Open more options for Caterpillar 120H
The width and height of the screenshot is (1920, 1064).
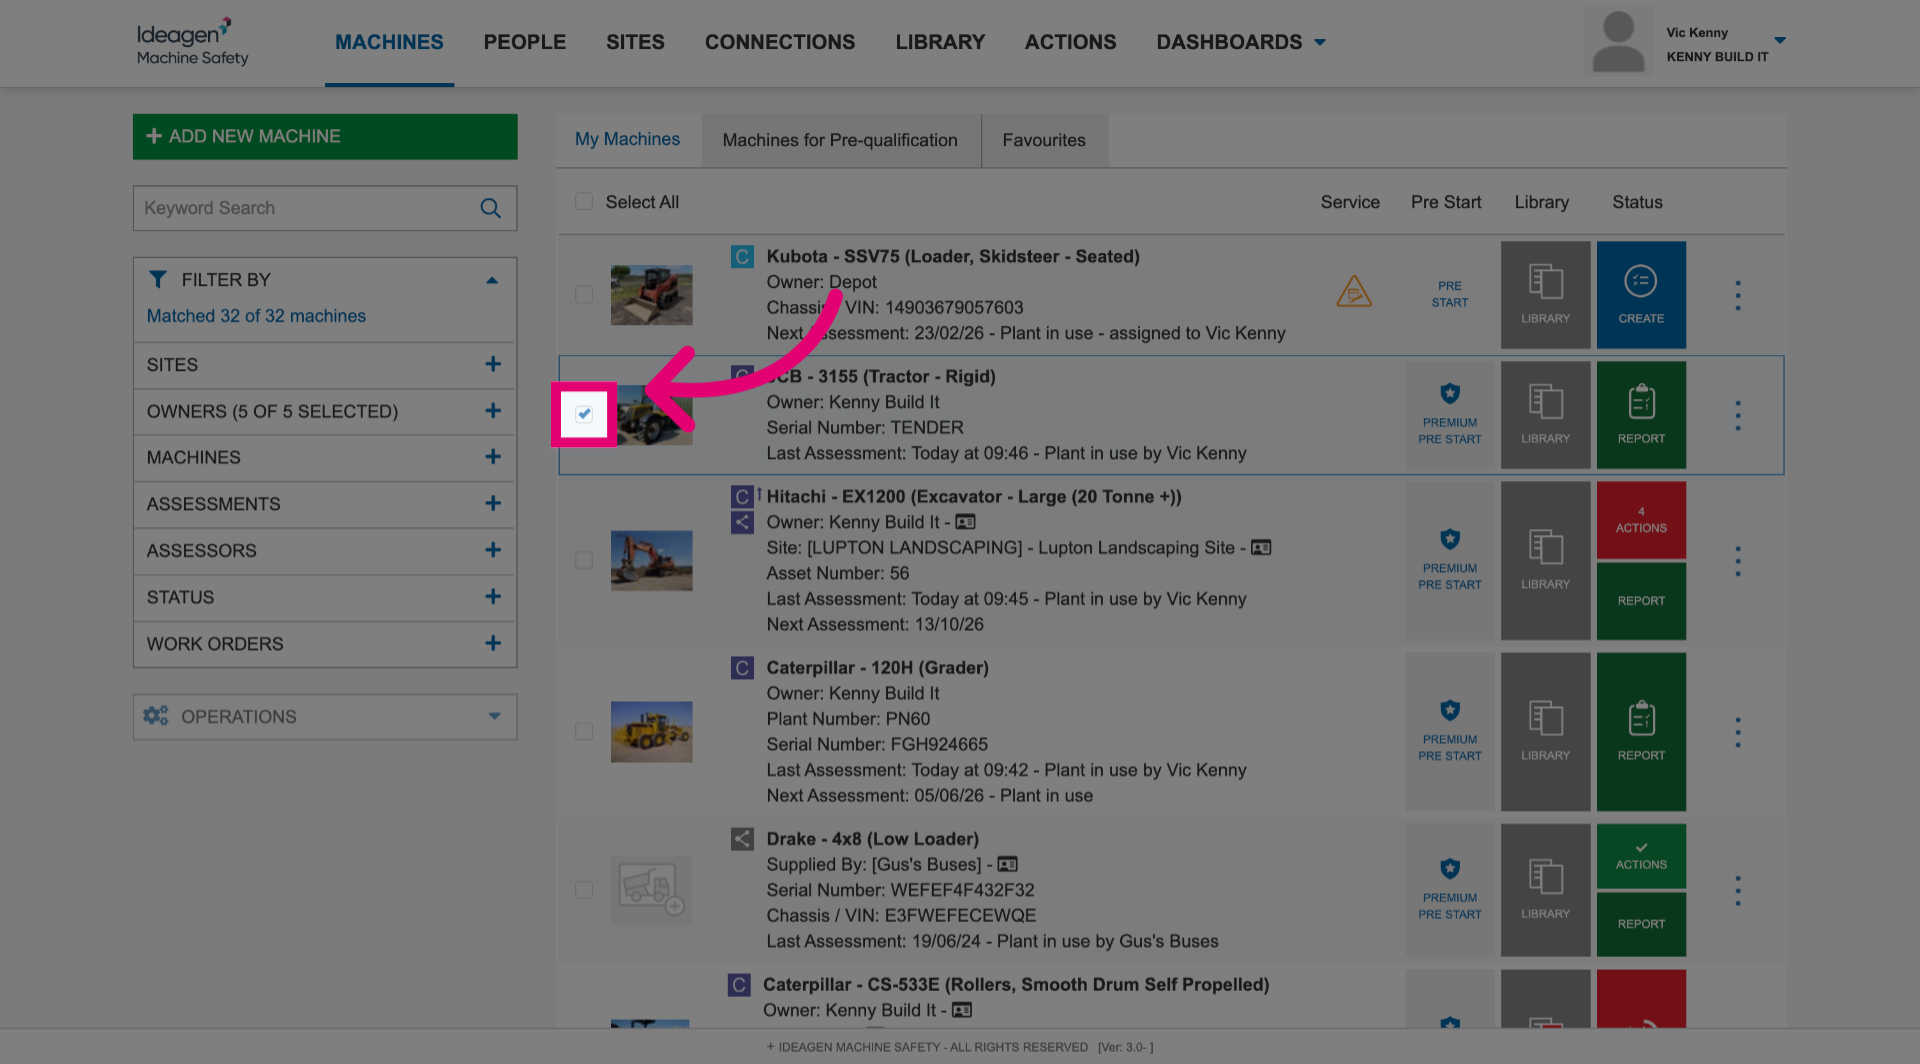1738,732
